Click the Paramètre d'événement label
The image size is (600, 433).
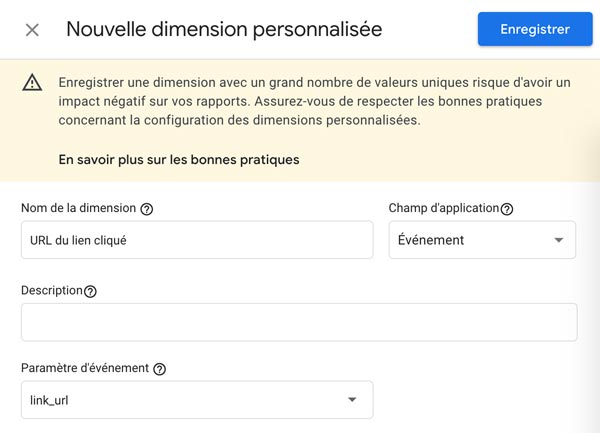tap(85, 368)
